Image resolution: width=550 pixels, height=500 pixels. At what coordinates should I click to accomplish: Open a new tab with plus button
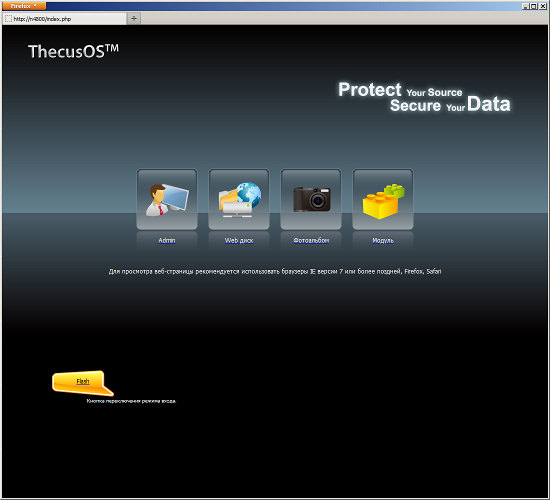click(134, 19)
